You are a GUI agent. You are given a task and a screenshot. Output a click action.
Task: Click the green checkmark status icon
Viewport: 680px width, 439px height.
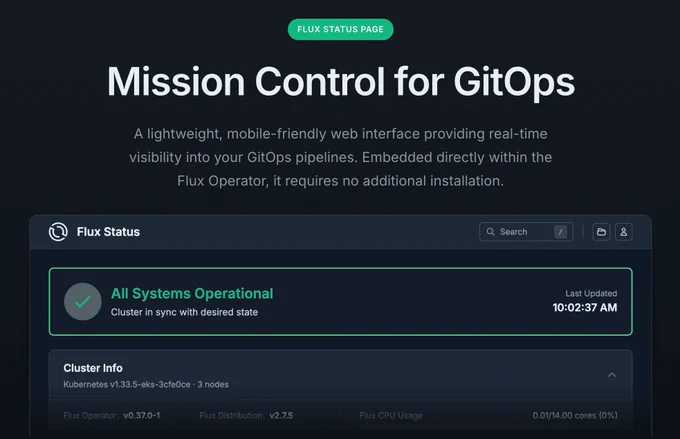click(83, 301)
